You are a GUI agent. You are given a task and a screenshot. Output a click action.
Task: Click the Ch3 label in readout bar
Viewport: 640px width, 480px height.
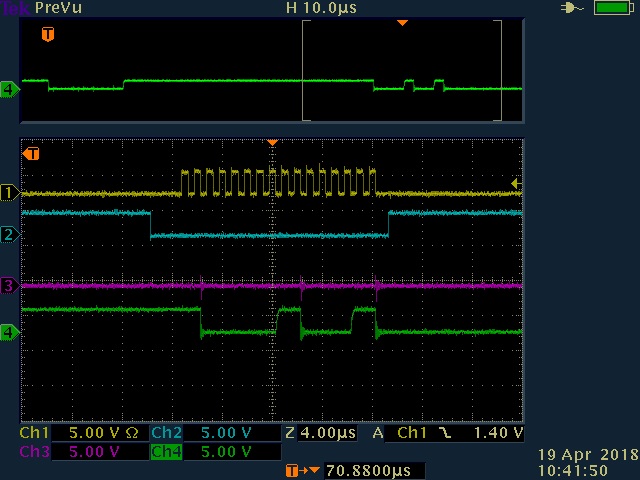coord(34,452)
